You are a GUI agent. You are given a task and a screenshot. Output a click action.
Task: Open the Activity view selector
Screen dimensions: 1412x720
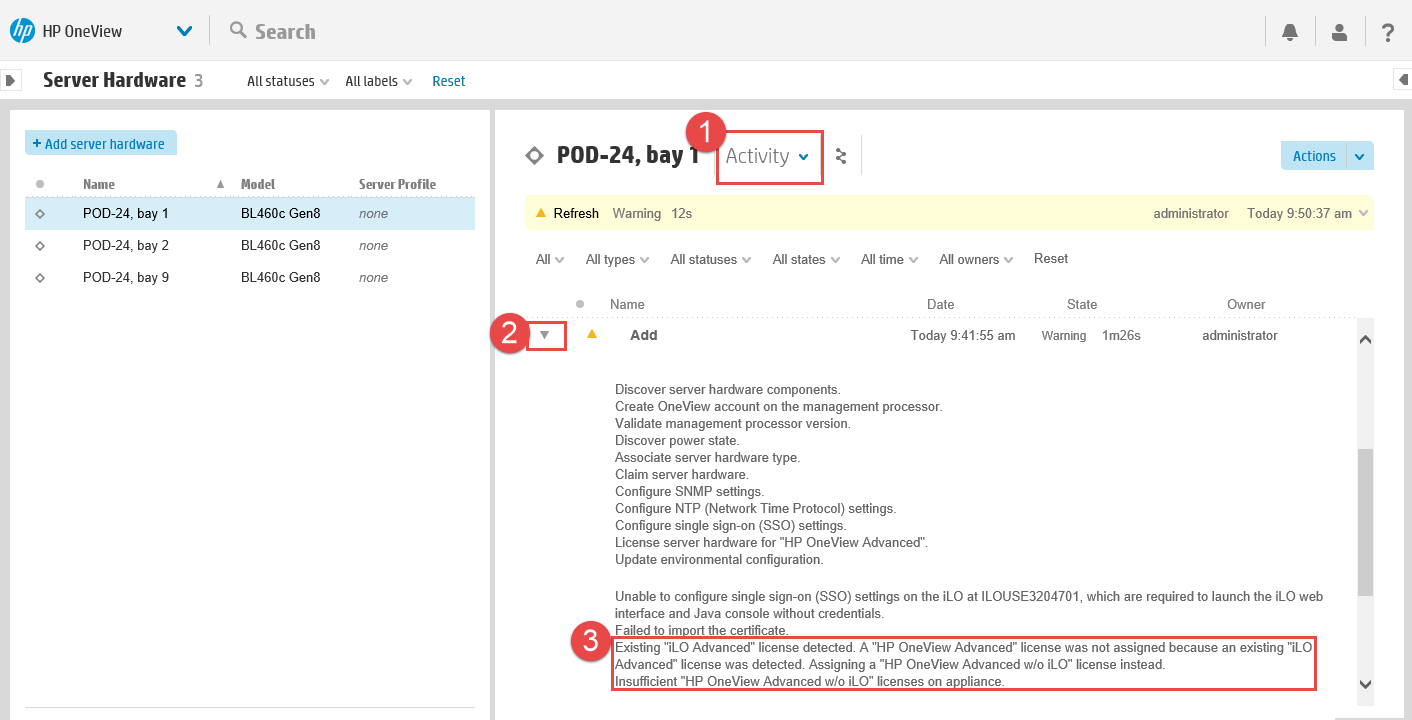coord(768,156)
